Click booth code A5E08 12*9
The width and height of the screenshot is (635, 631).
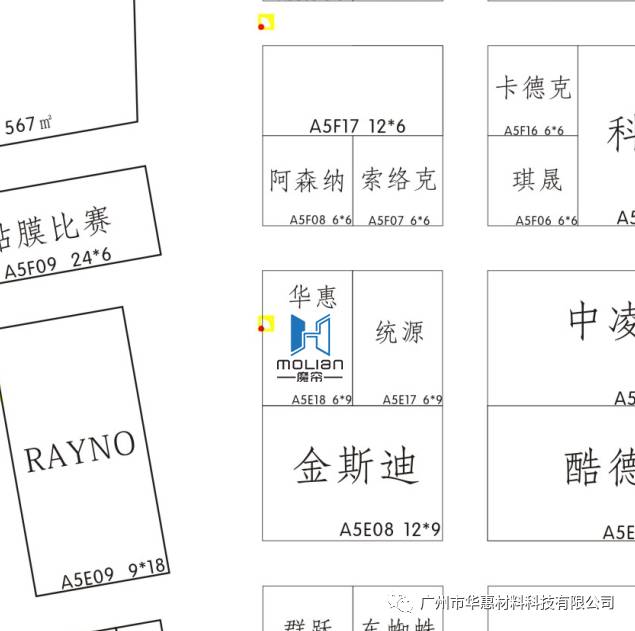(x=390, y=529)
